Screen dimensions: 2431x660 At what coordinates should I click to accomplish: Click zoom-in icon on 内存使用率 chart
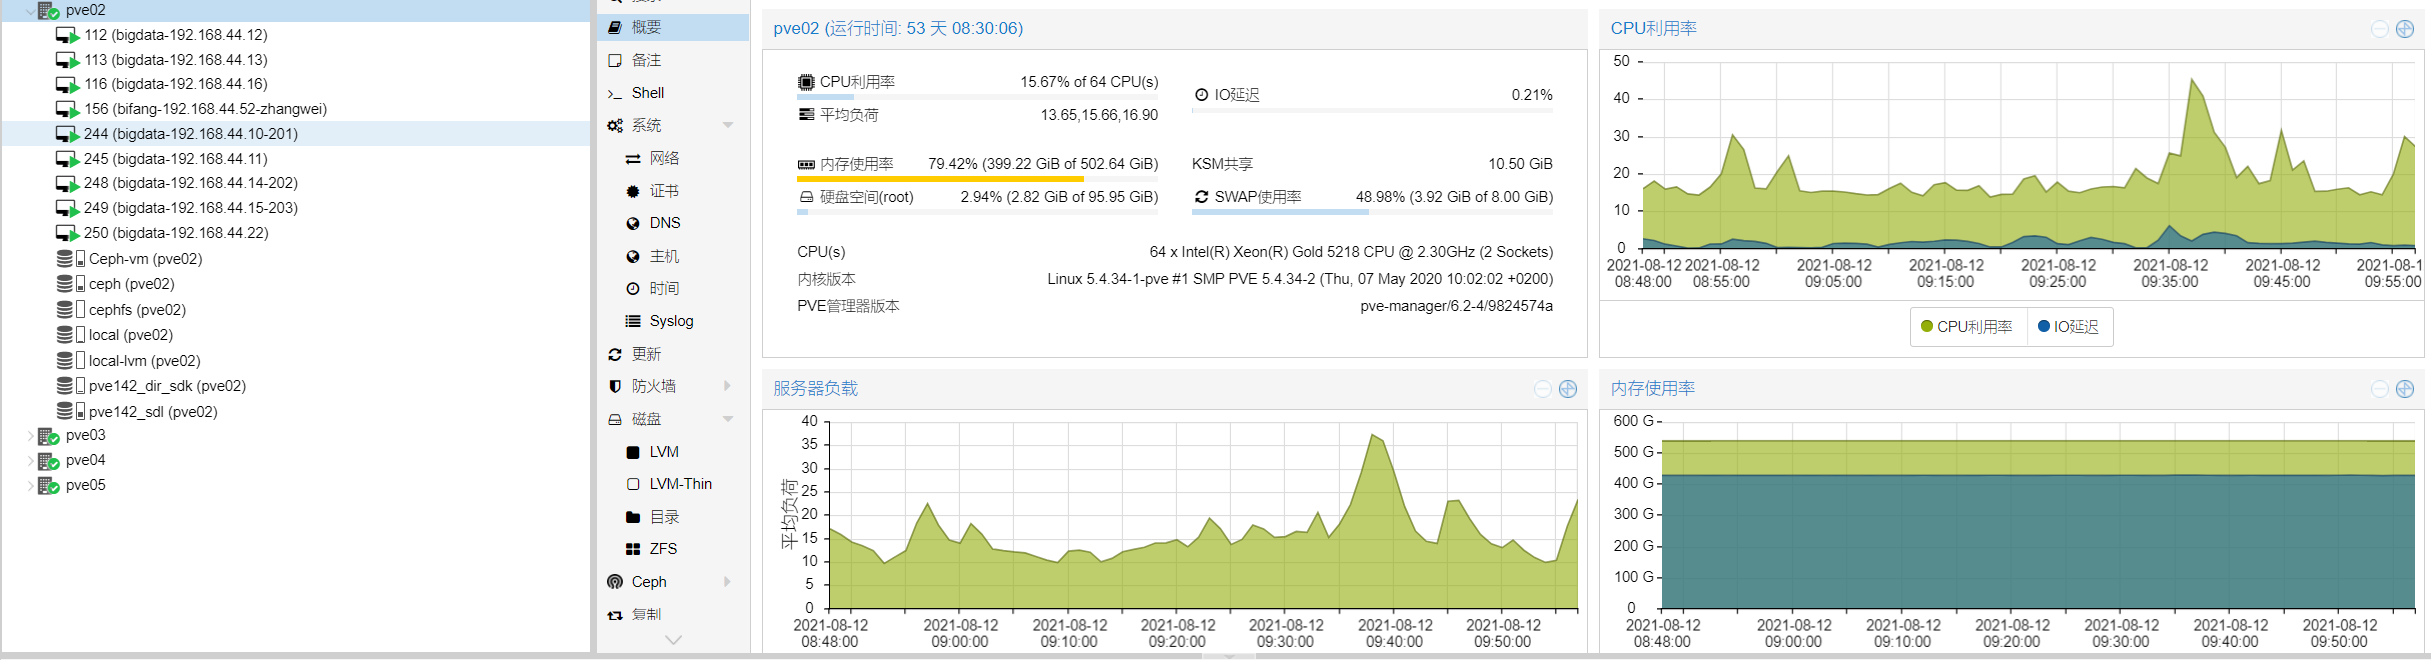tap(2405, 389)
